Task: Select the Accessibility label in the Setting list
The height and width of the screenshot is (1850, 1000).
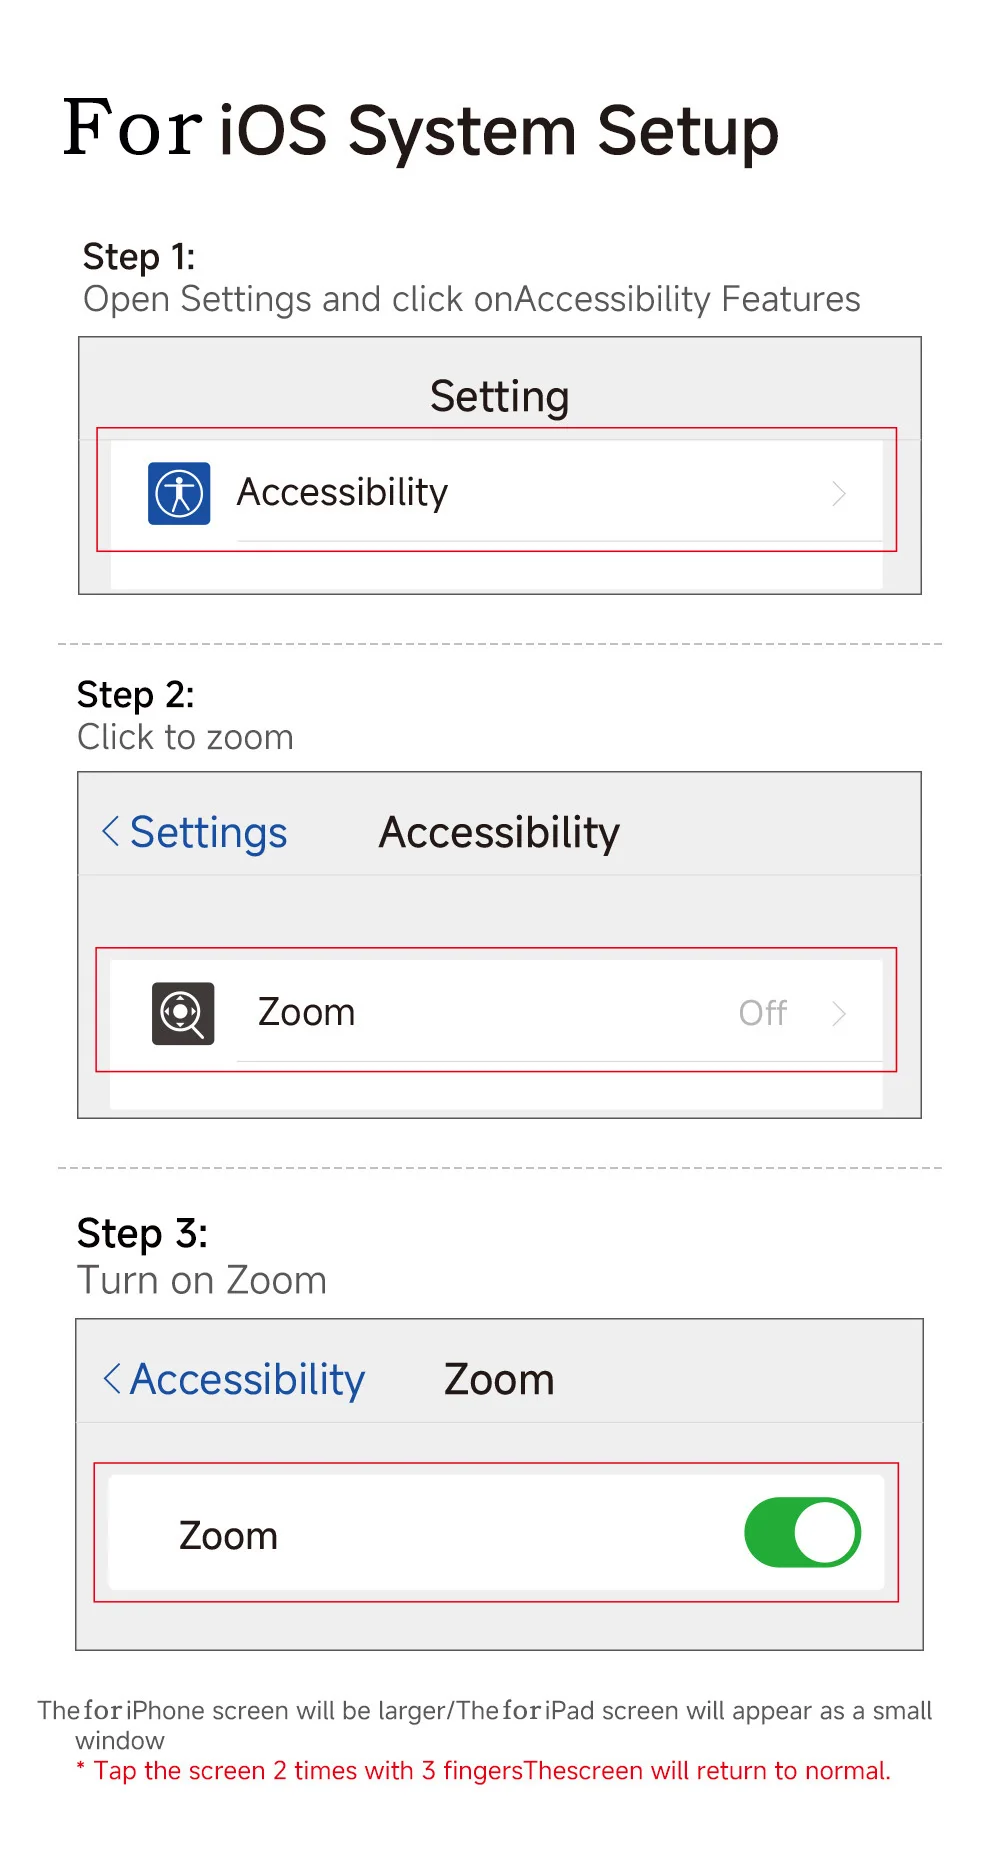Action: (x=342, y=493)
